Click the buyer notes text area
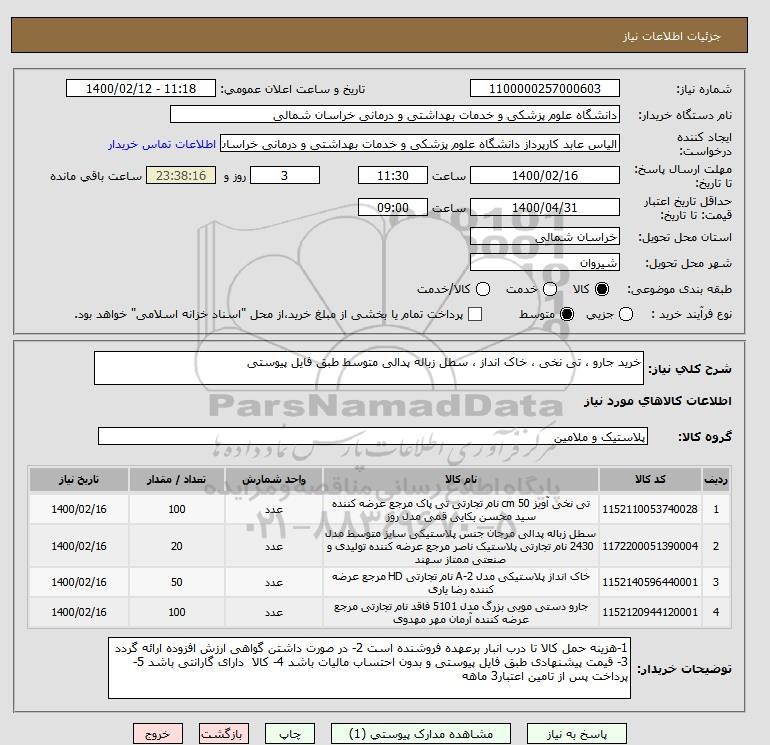 [369, 668]
